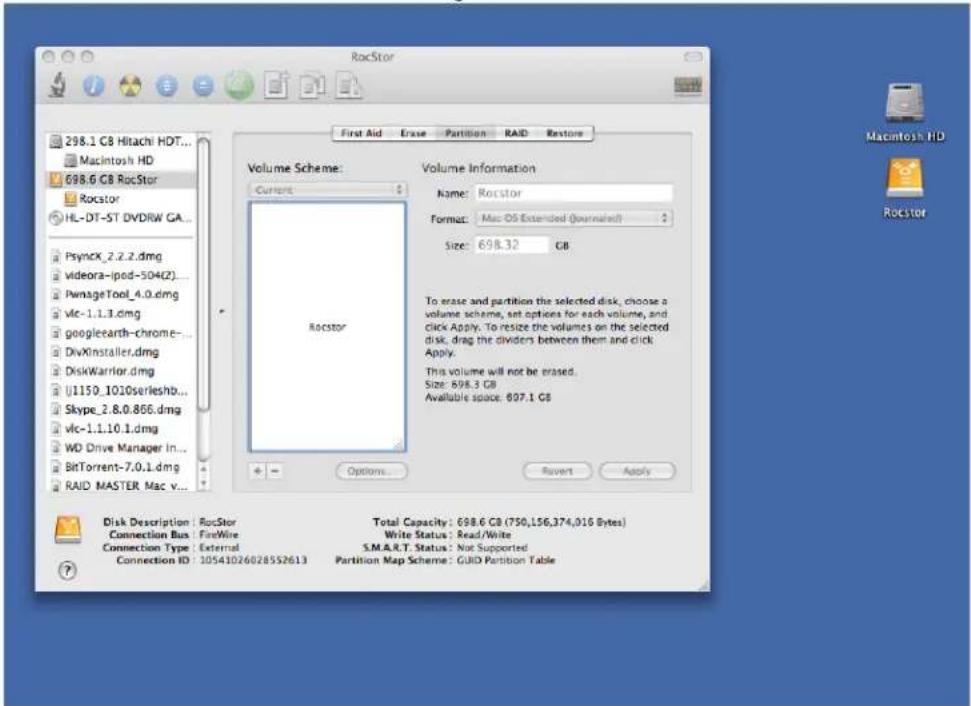Select 298.1 GB Hitachi disk in sidebar
The height and width of the screenshot is (706, 971).
tap(121, 141)
